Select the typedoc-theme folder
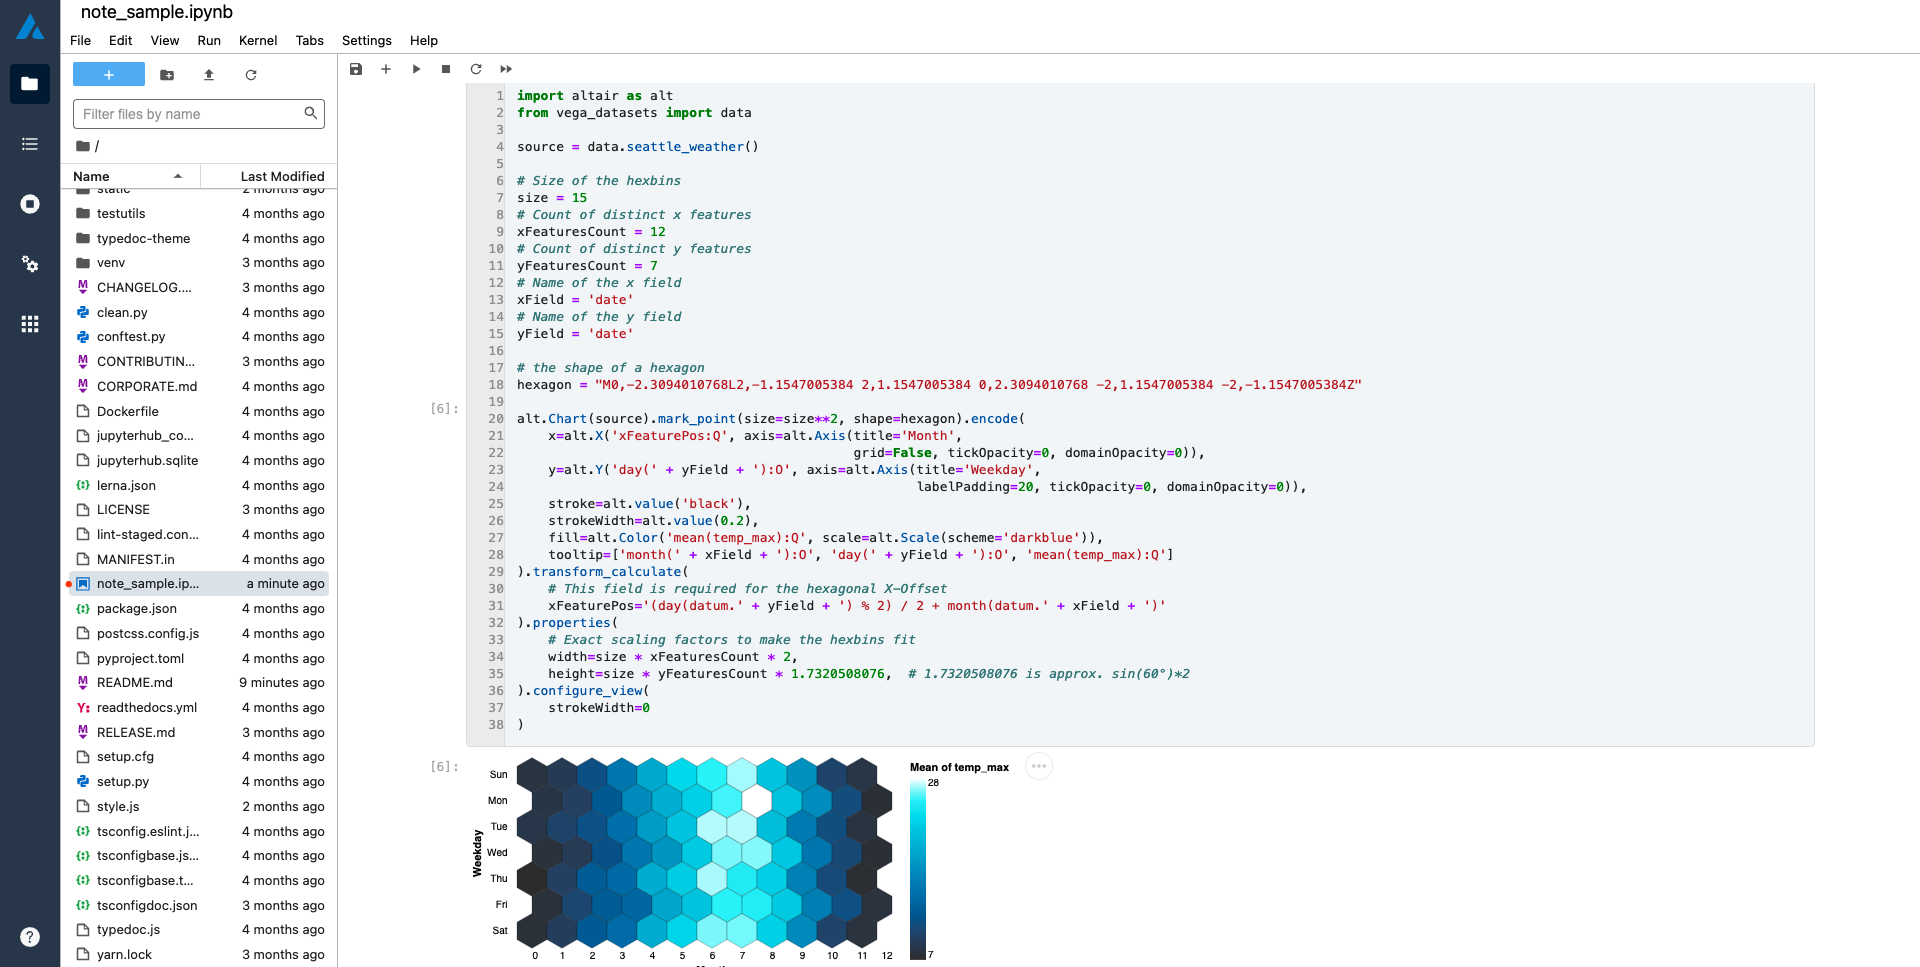This screenshot has width=1920, height=967. (x=200, y=239)
